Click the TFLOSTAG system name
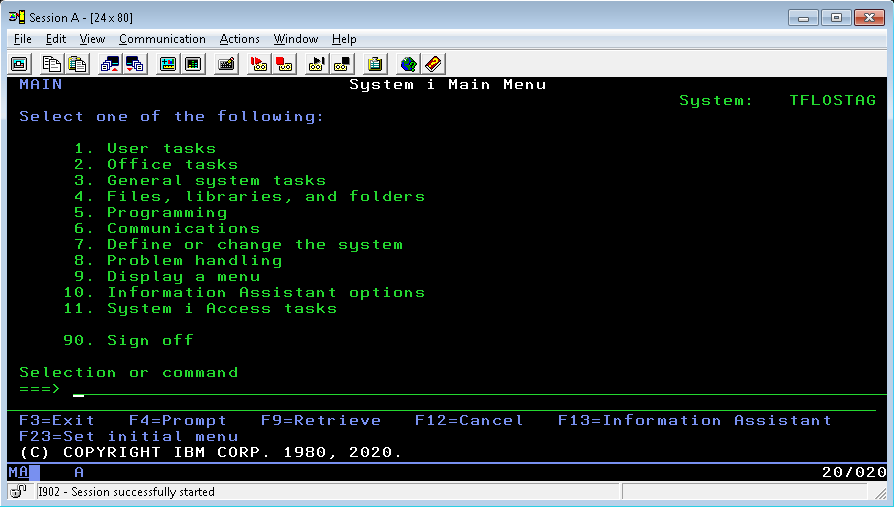Viewport: 894px width, 507px height. tap(832, 100)
